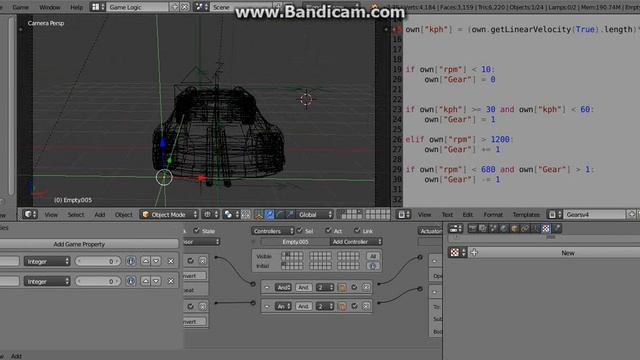
Task: Click the Empty.005 controller object button
Action: [x=295, y=242]
